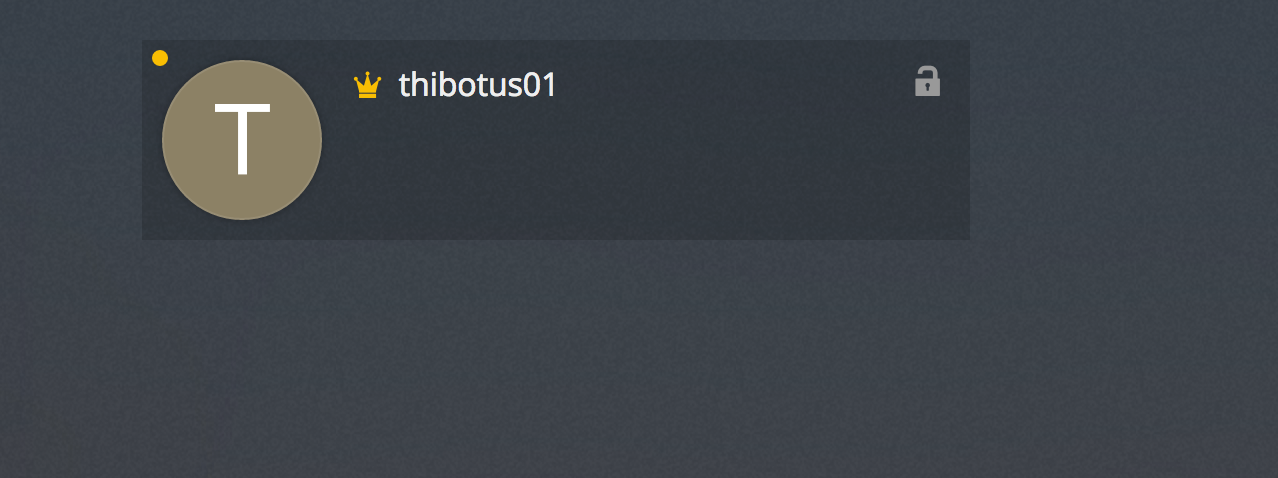Toggle the lock on thibotus01's card
1278x478 pixels.
coord(927,81)
